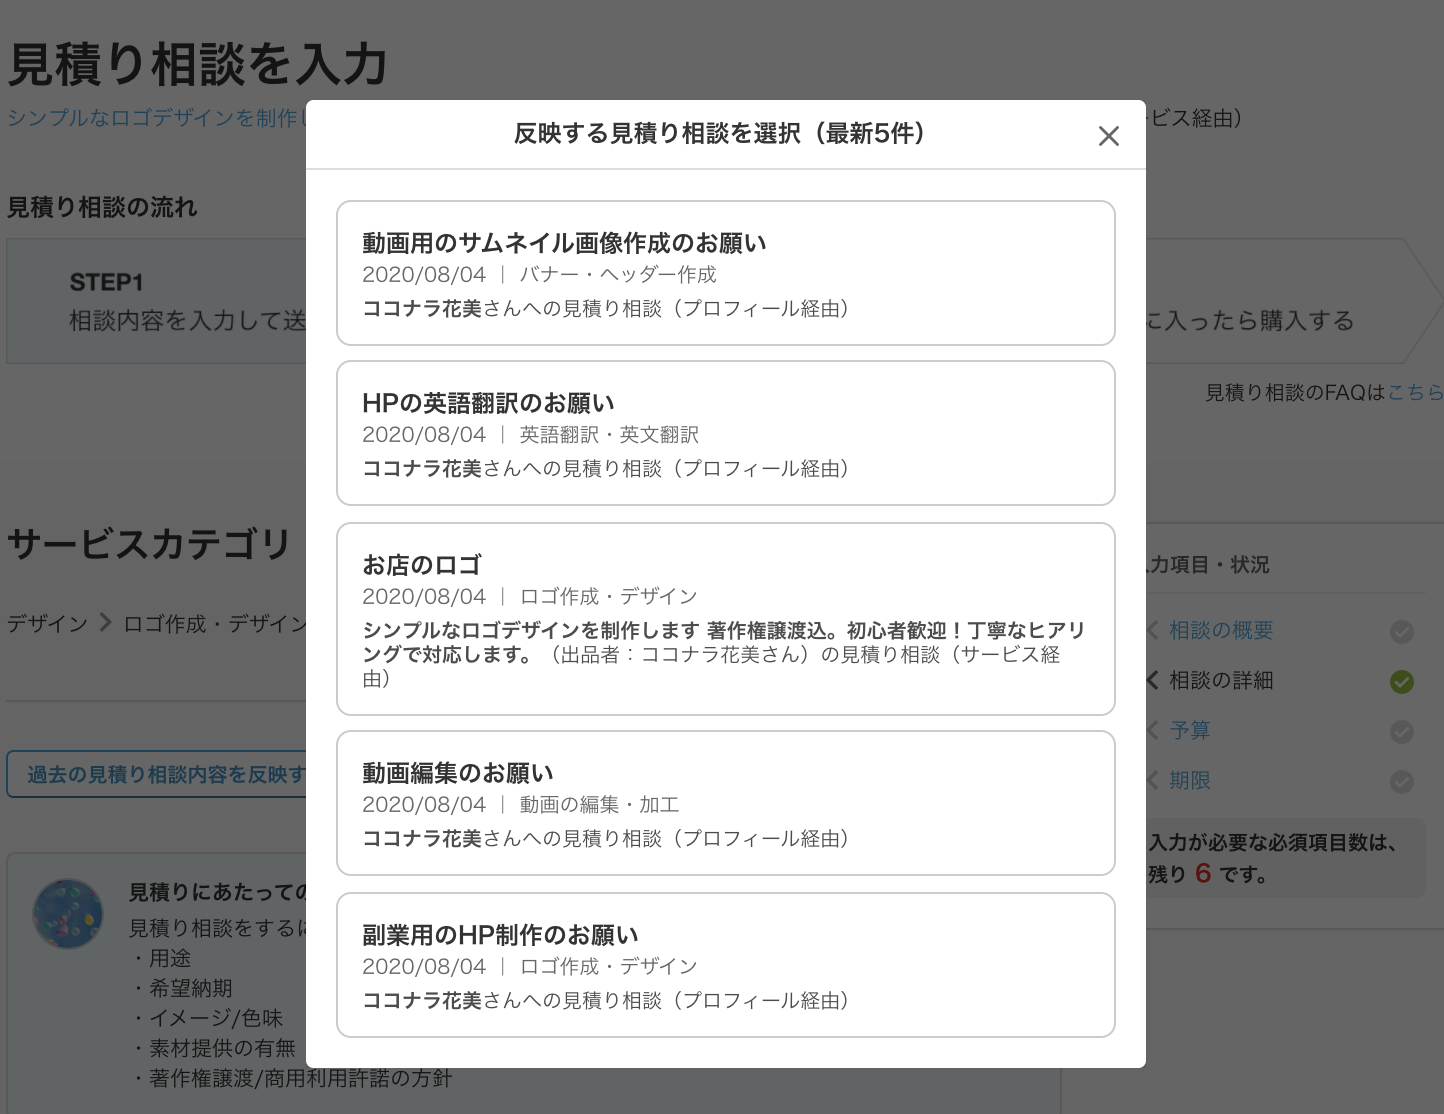1444x1114 pixels.
Task: Choose the お店のロゴ consultation entry
Action: pyautogui.click(x=725, y=618)
